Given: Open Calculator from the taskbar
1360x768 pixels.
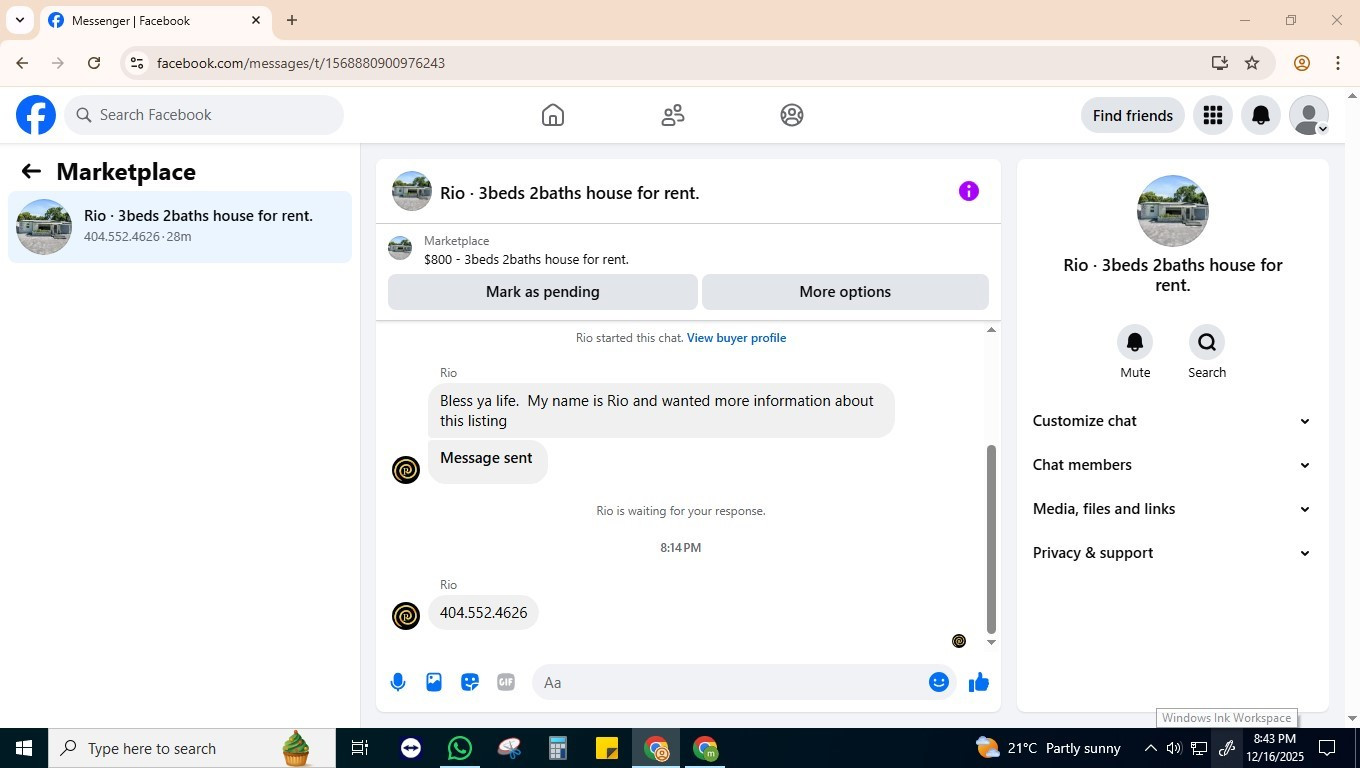Looking at the screenshot, I should click(558, 748).
